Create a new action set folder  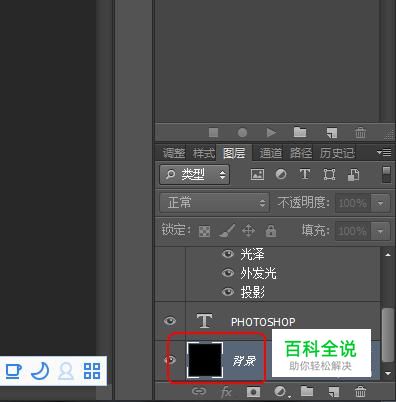point(300,132)
